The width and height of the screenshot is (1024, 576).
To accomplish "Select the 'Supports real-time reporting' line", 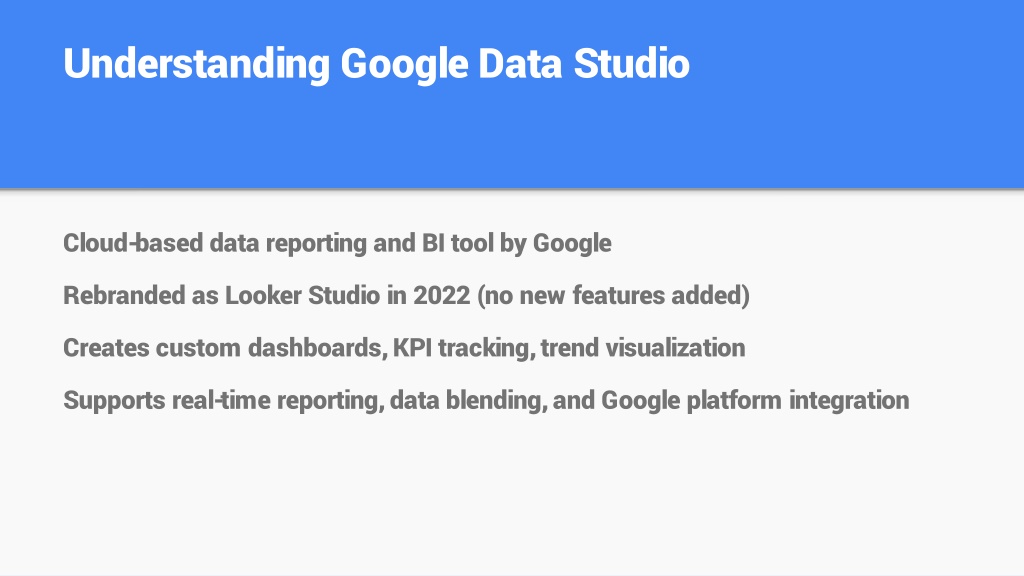I will [486, 400].
